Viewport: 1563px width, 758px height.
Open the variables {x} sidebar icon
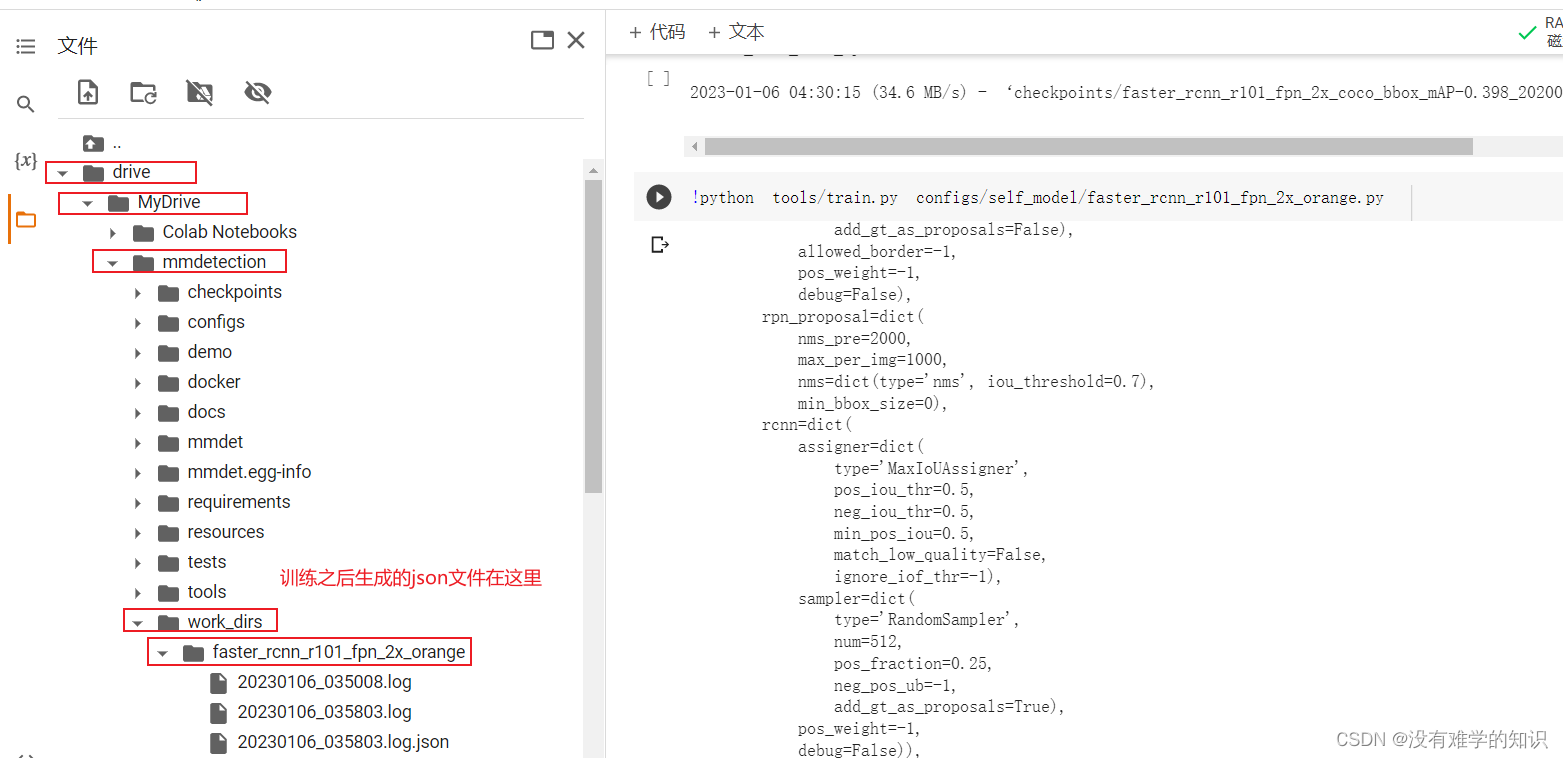click(x=25, y=161)
